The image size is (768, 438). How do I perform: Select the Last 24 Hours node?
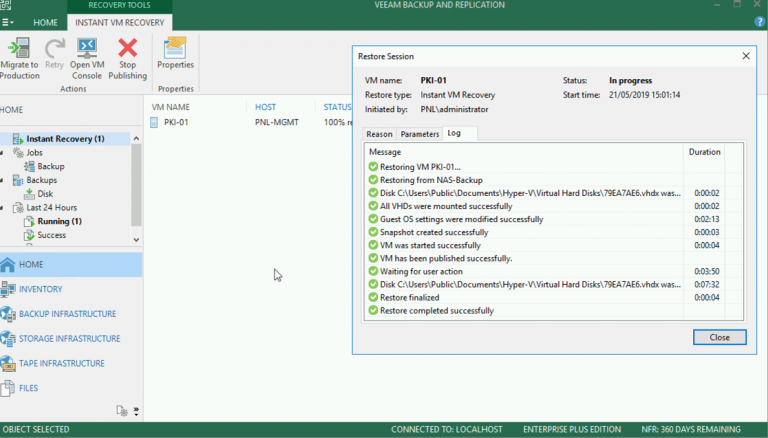click(x=51, y=207)
